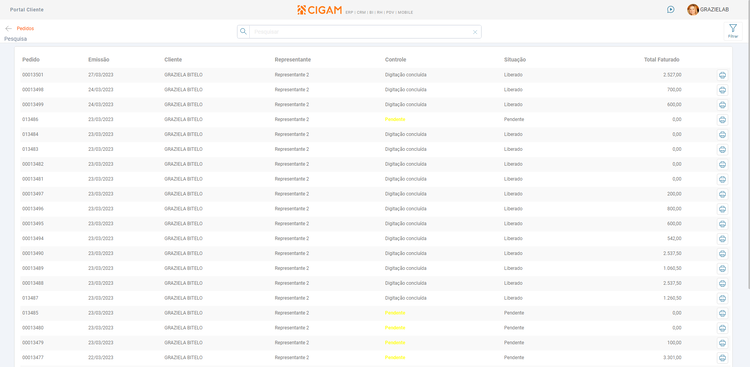Print order 00013501
Screen dimensions: 750x367
point(722,75)
